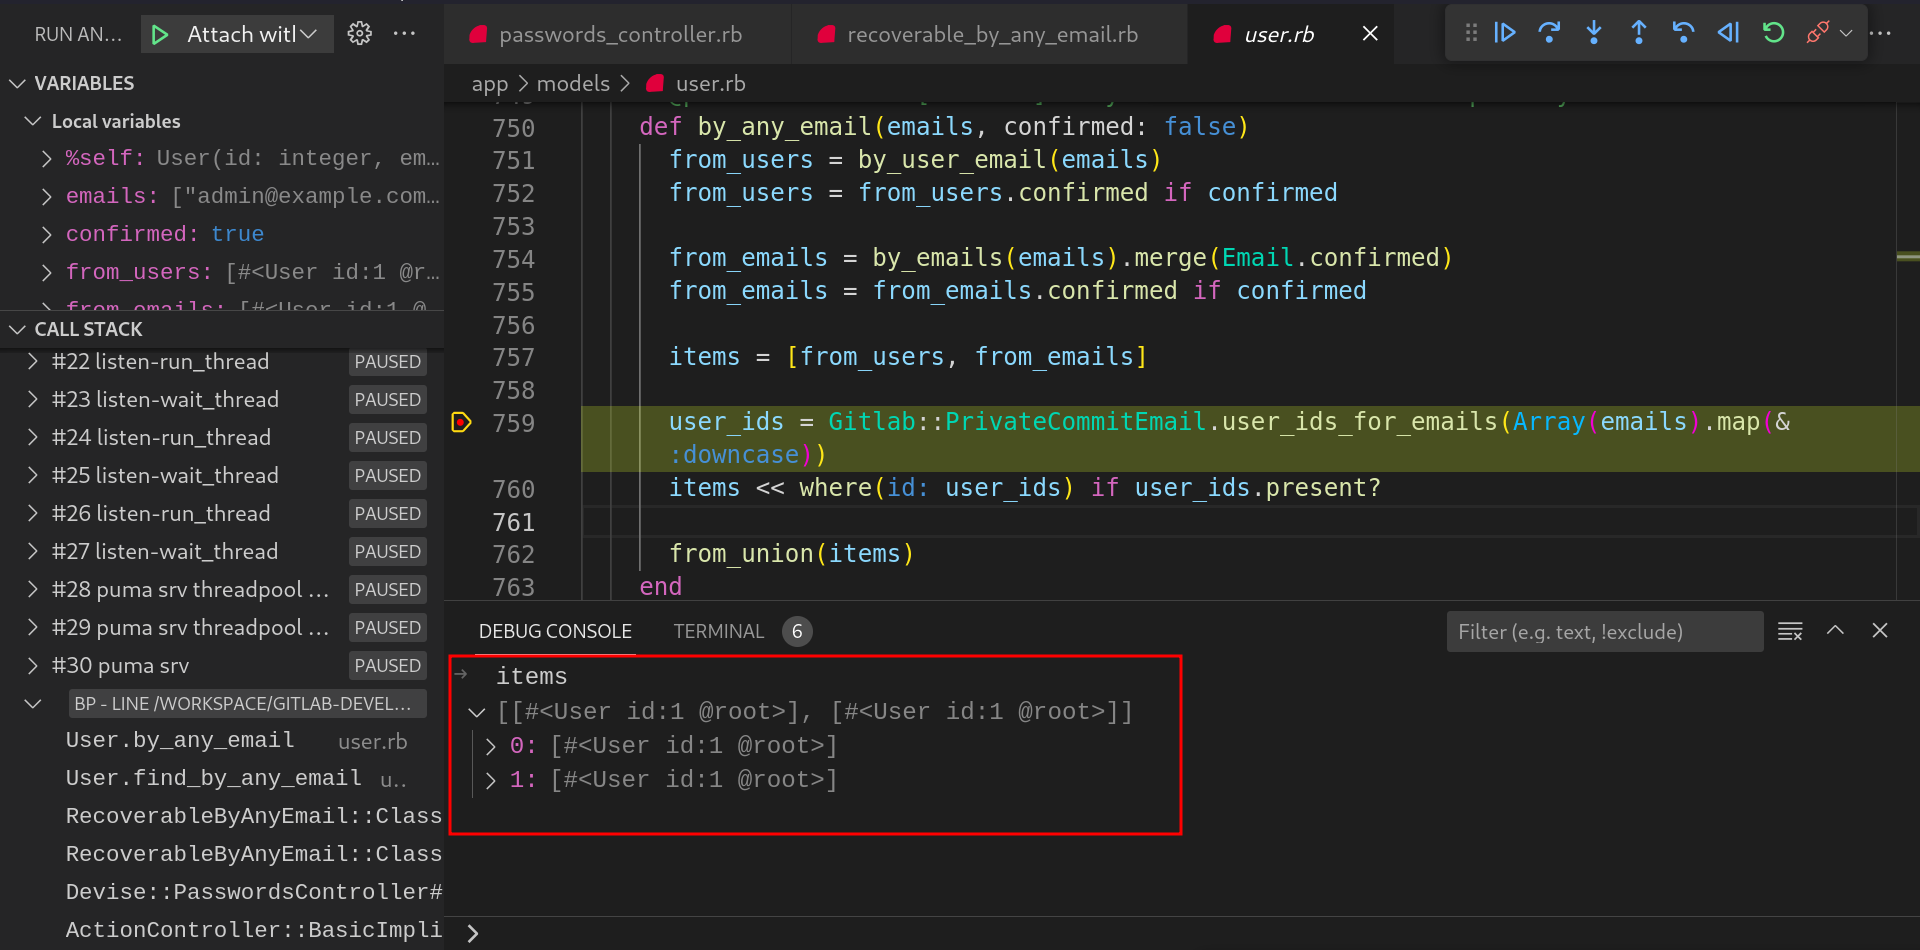Step back in the debug toolbar
The image size is (1920, 950).
[x=1683, y=33]
